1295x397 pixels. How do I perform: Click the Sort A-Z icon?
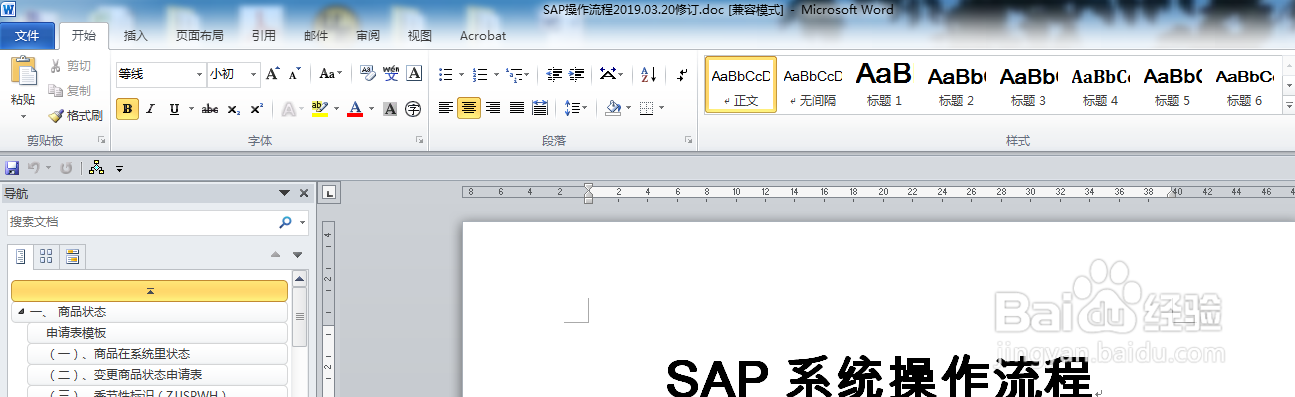[x=648, y=74]
